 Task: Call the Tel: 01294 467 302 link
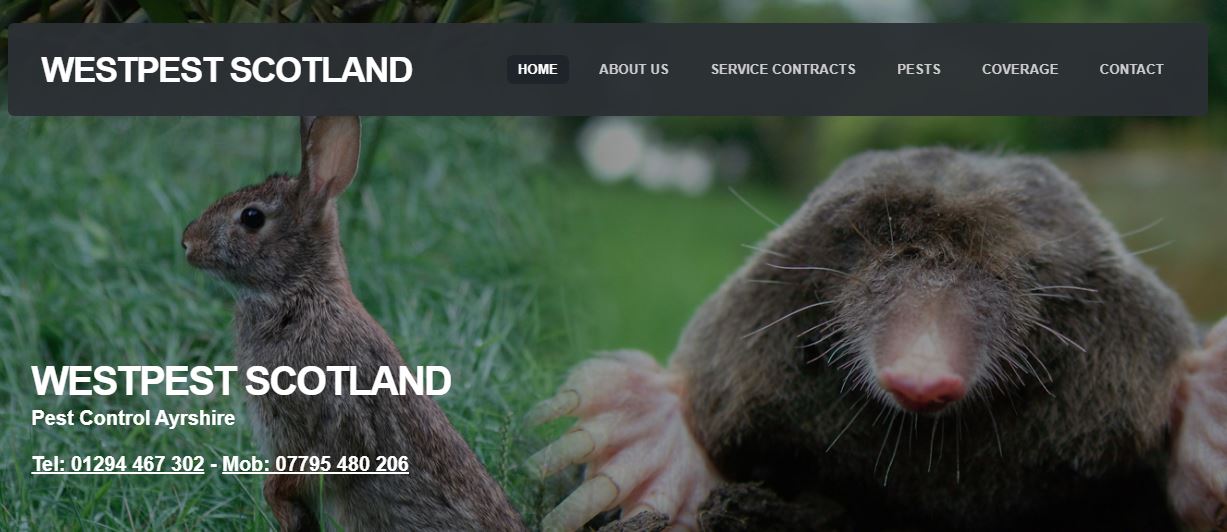(118, 464)
